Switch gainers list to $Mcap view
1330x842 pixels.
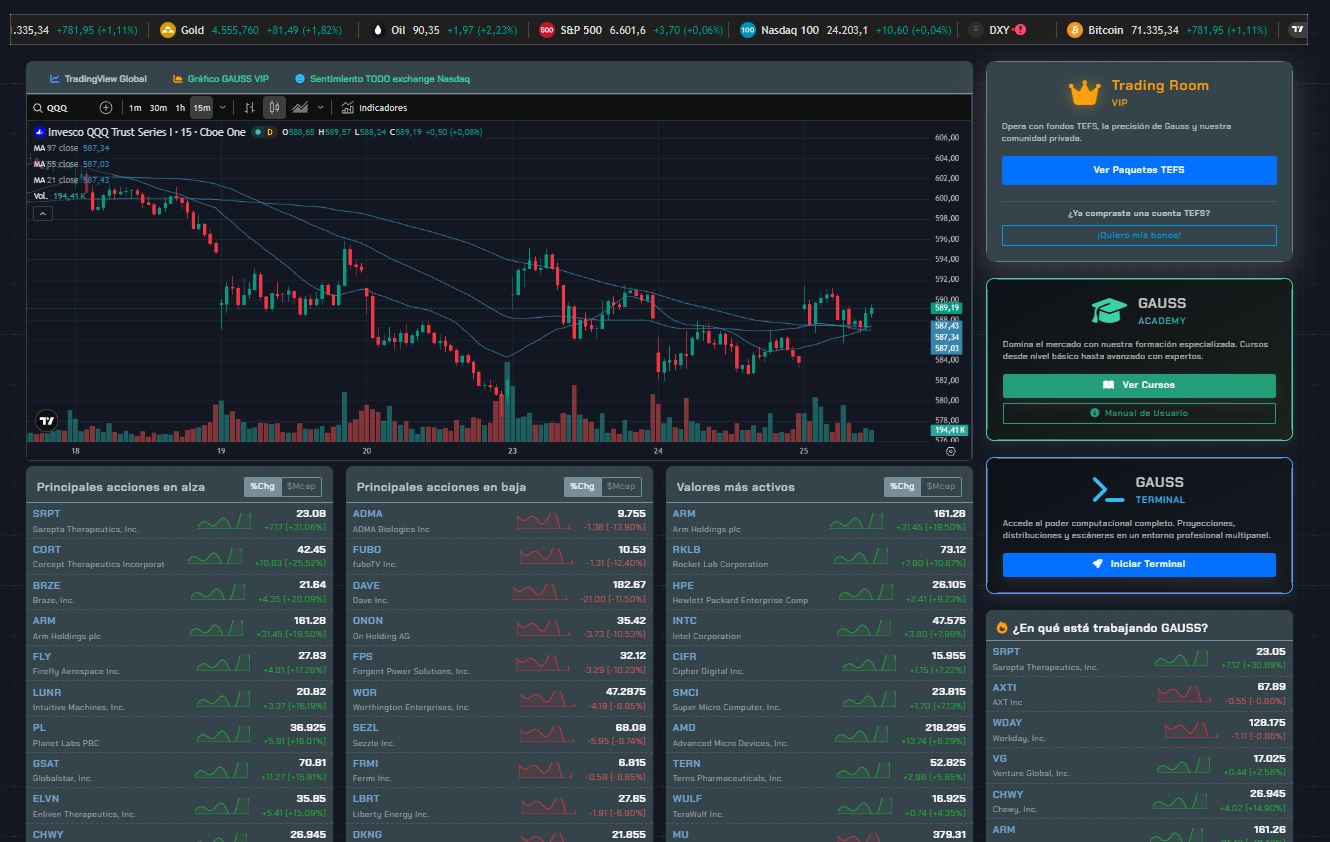[x=301, y=486]
